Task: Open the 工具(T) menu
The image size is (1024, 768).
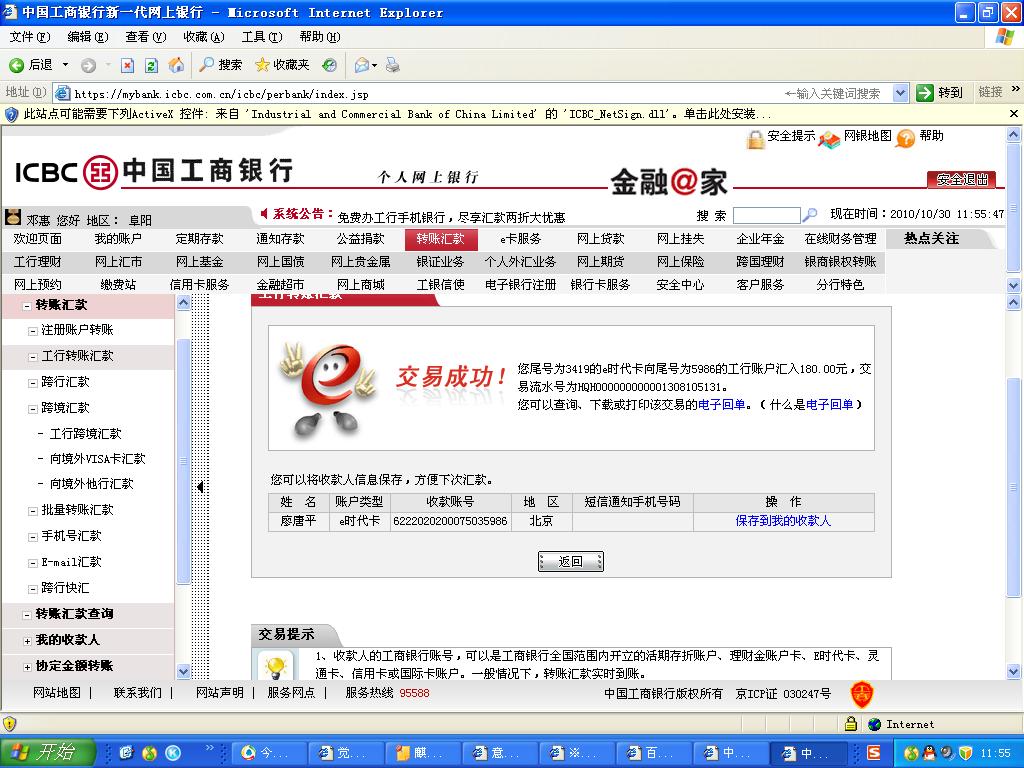Action: point(261,37)
